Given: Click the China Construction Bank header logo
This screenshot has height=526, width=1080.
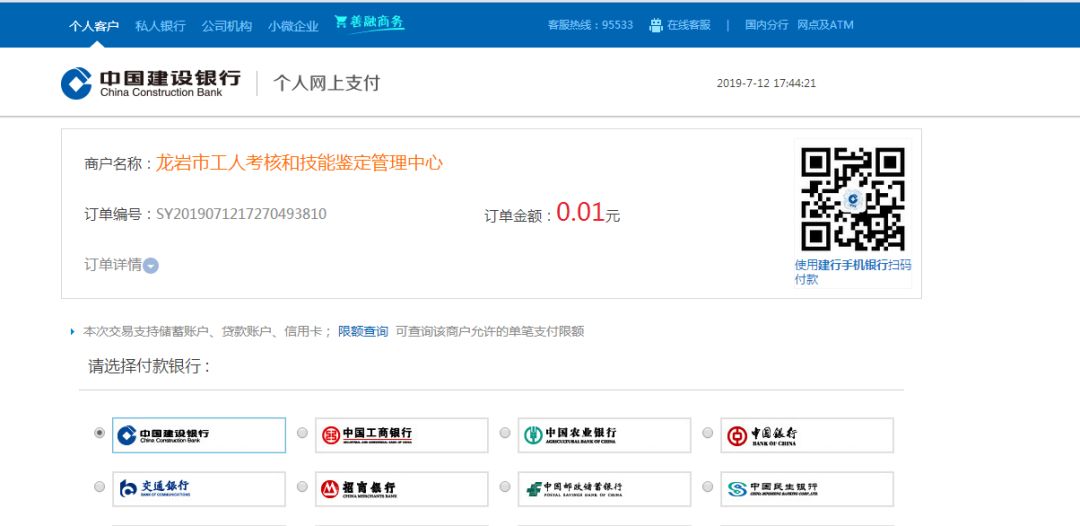Looking at the screenshot, I should 151,83.
